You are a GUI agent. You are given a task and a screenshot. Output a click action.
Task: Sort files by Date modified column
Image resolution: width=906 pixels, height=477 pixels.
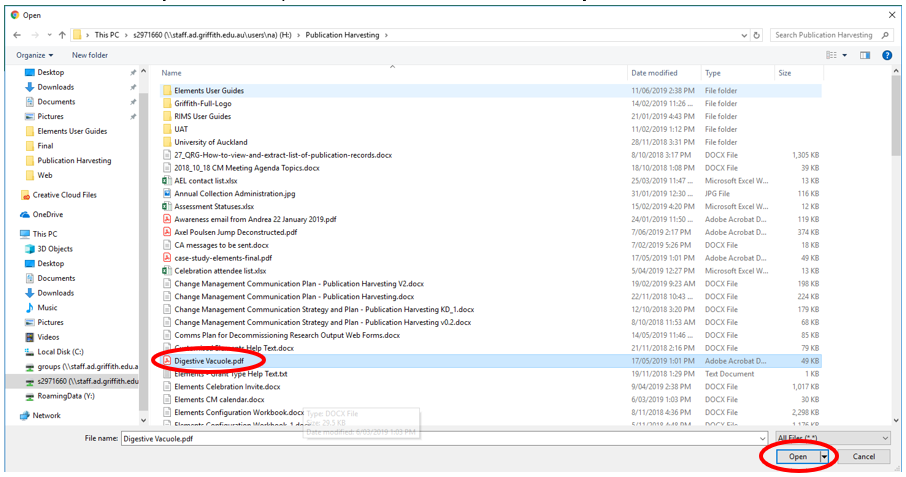click(x=654, y=73)
